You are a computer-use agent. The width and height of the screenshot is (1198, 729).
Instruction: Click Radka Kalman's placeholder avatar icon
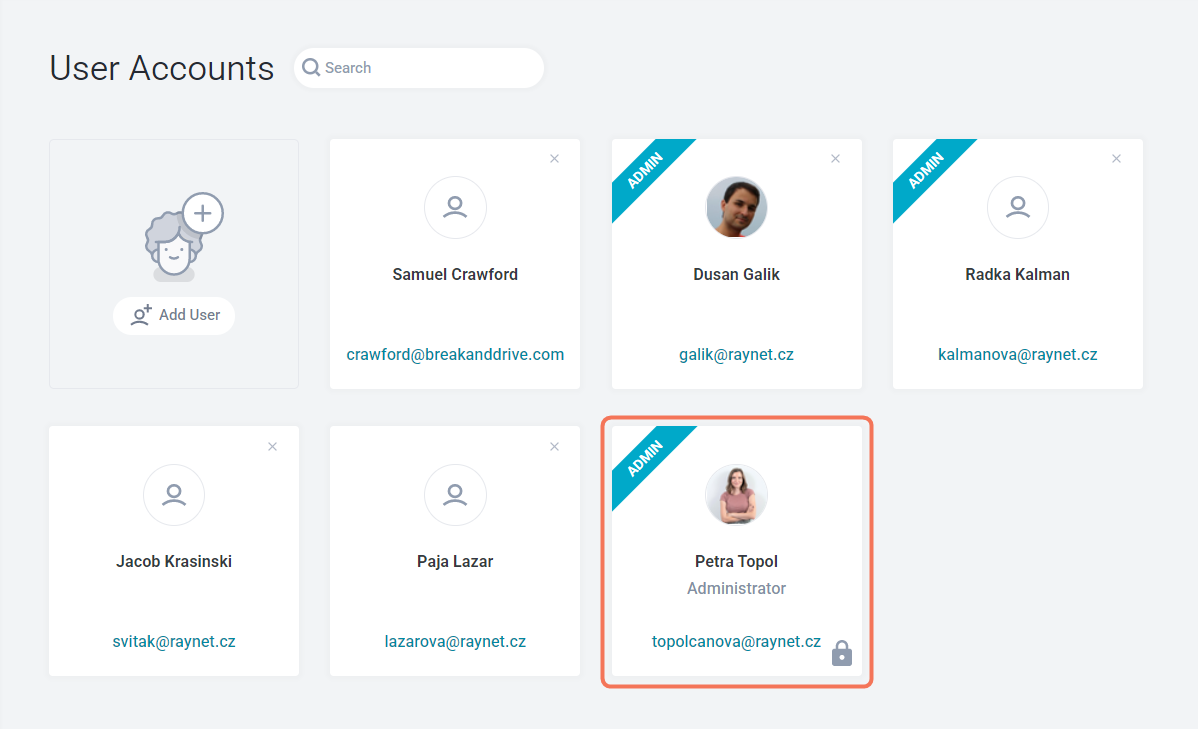(x=1018, y=207)
